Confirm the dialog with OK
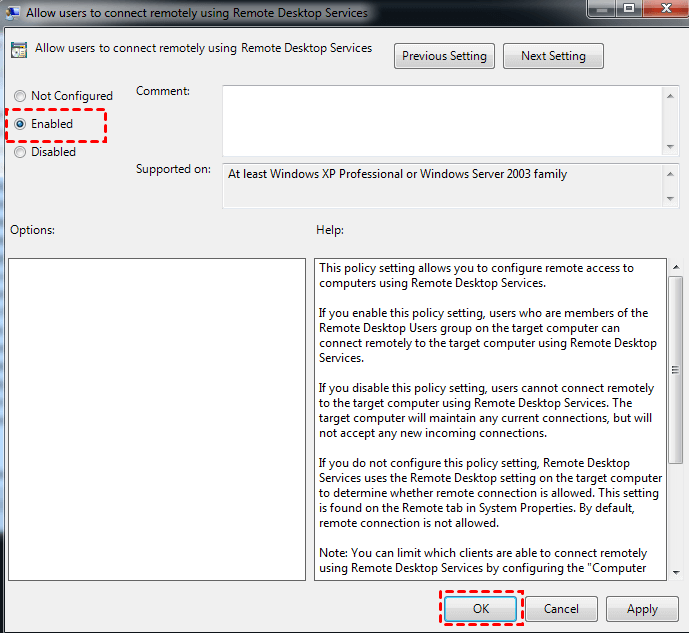The image size is (689, 633). coord(481,608)
